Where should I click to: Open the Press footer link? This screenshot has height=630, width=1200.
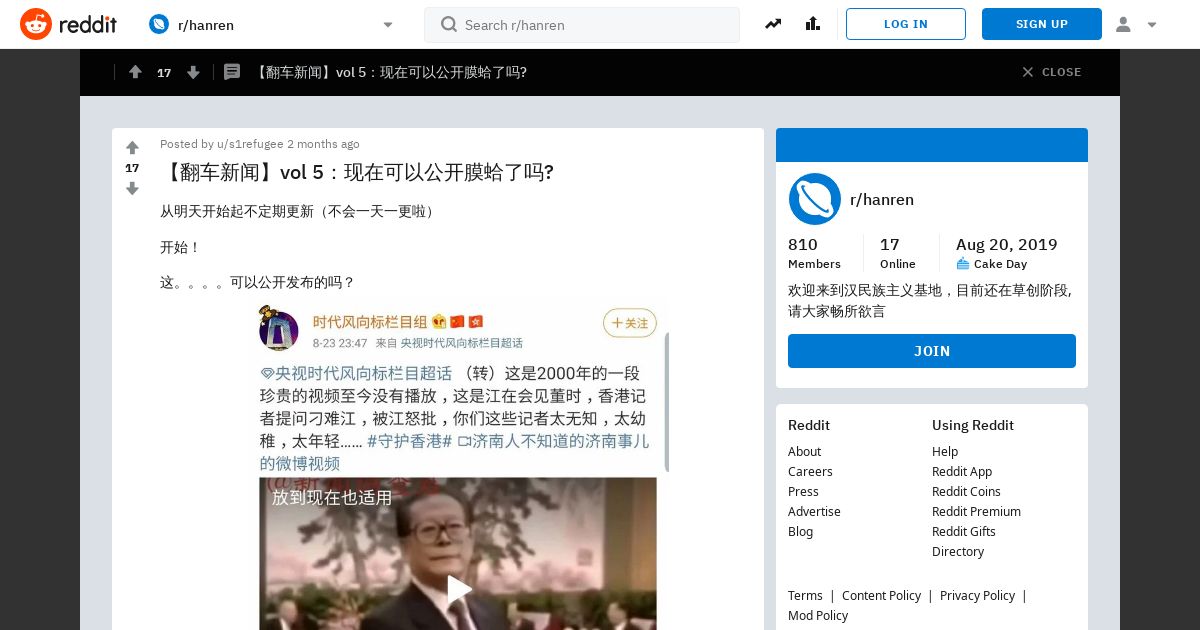[x=803, y=492]
